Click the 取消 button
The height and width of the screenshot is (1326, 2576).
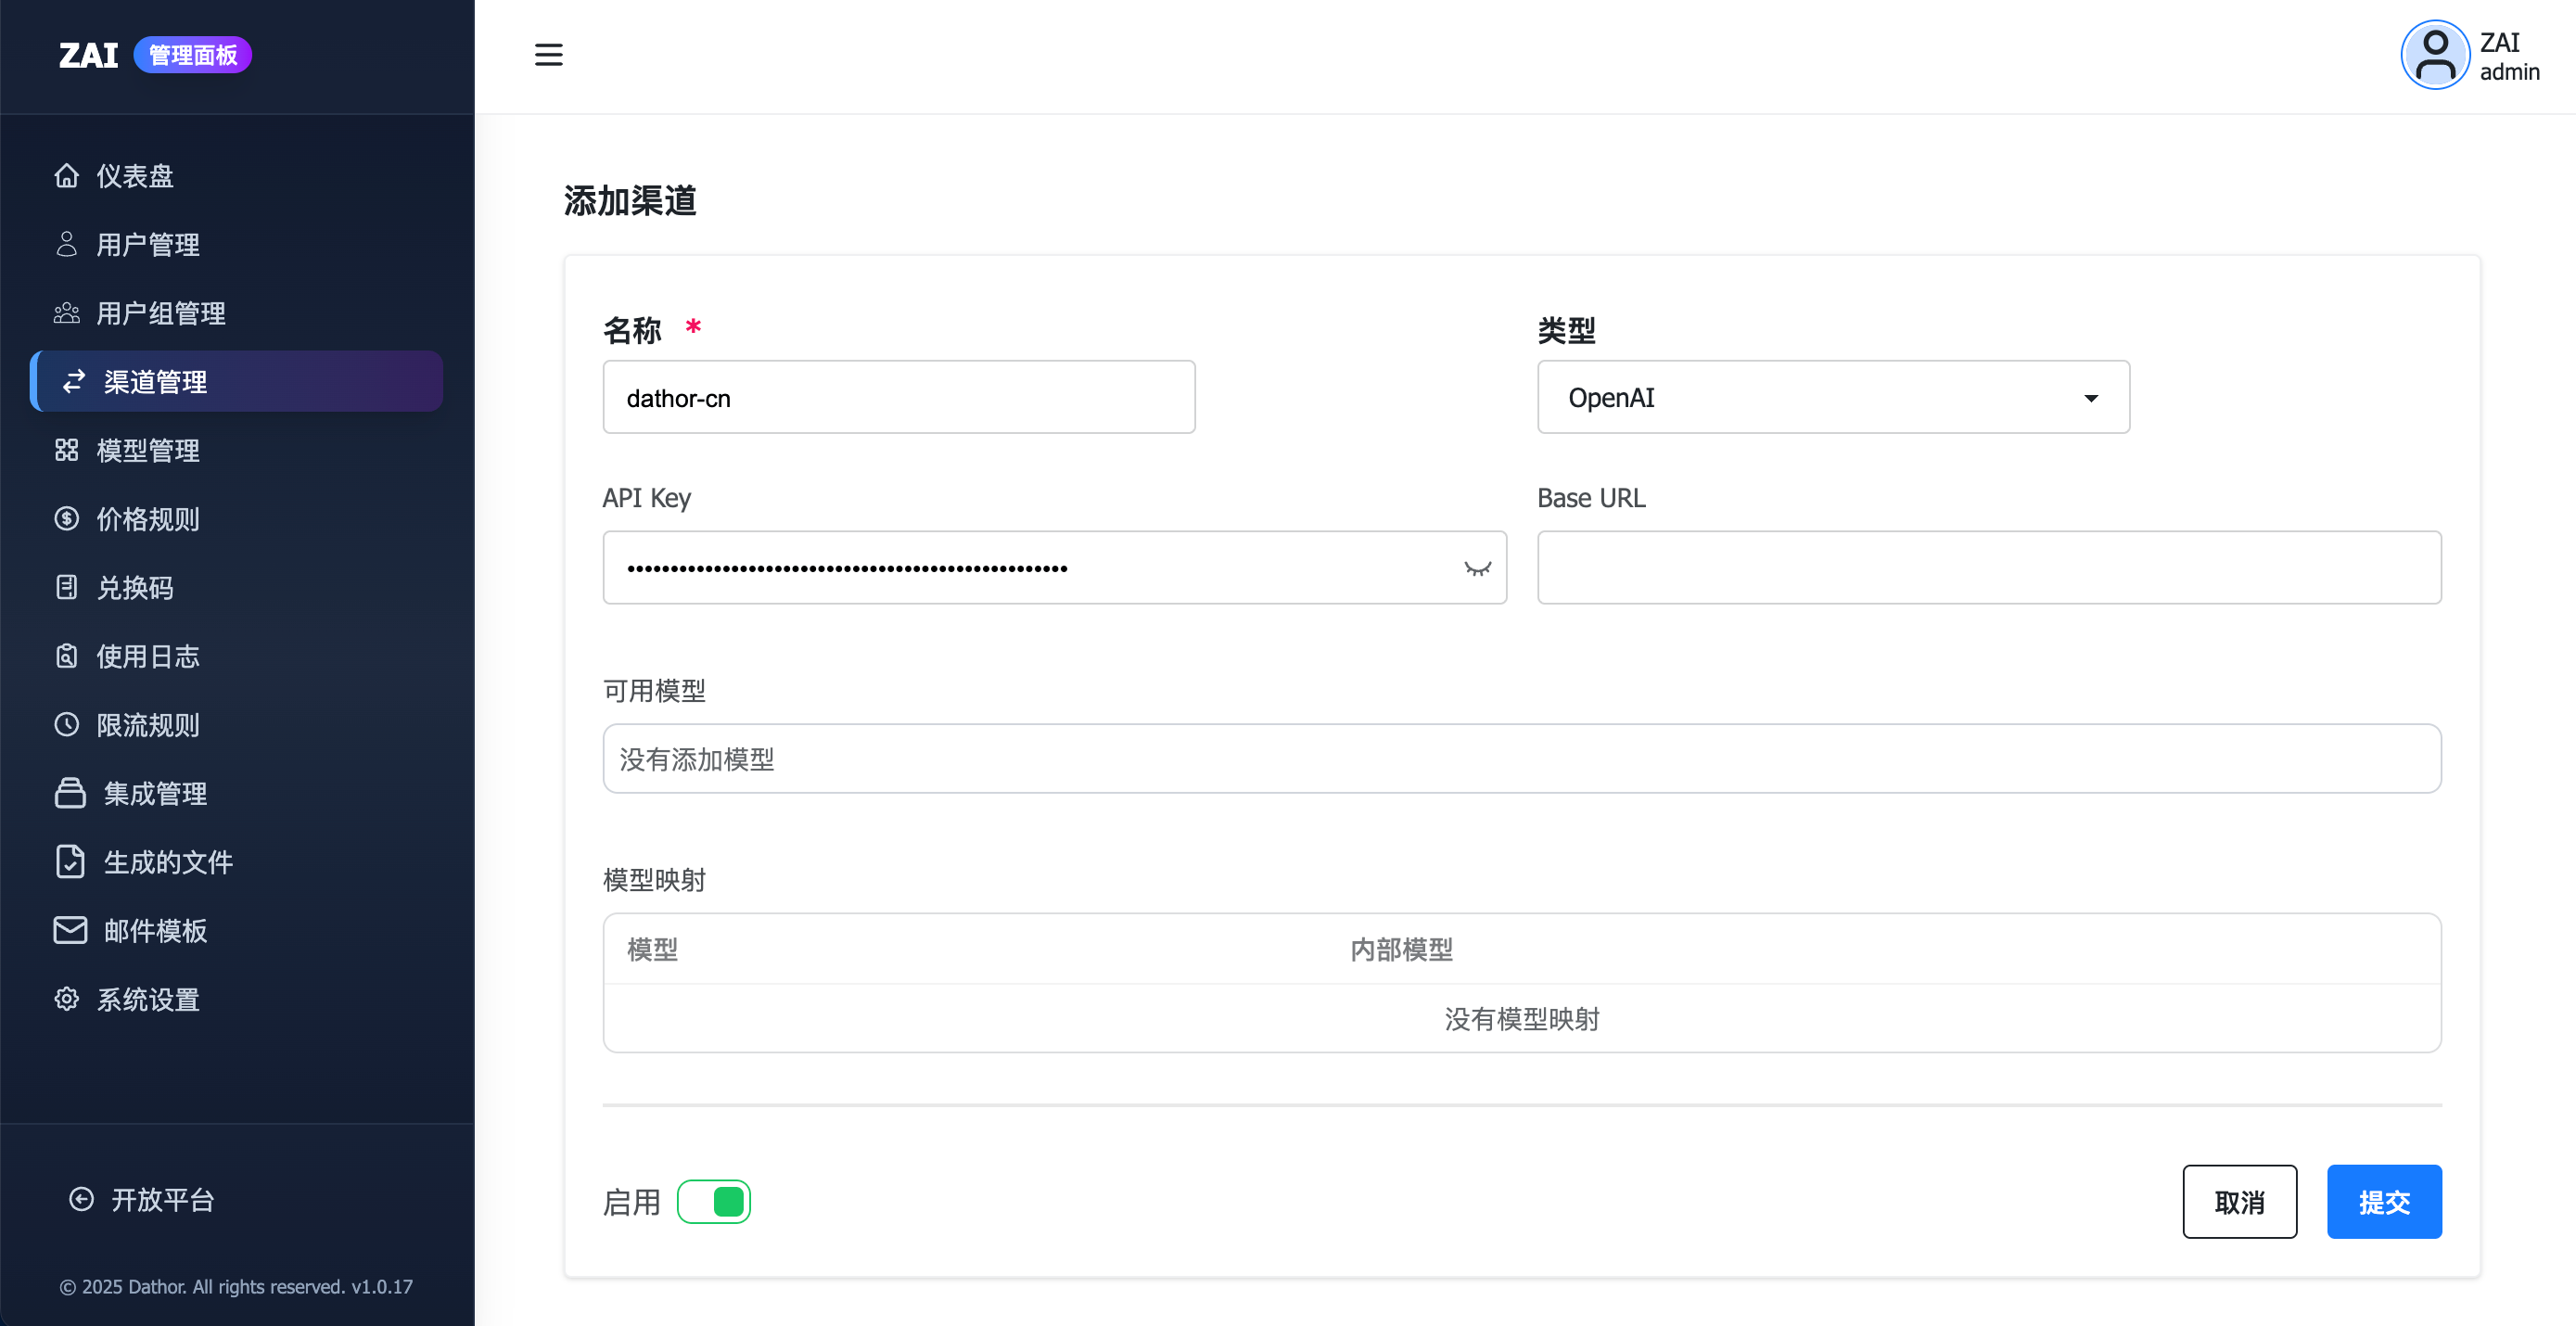pos(2238,1202)
